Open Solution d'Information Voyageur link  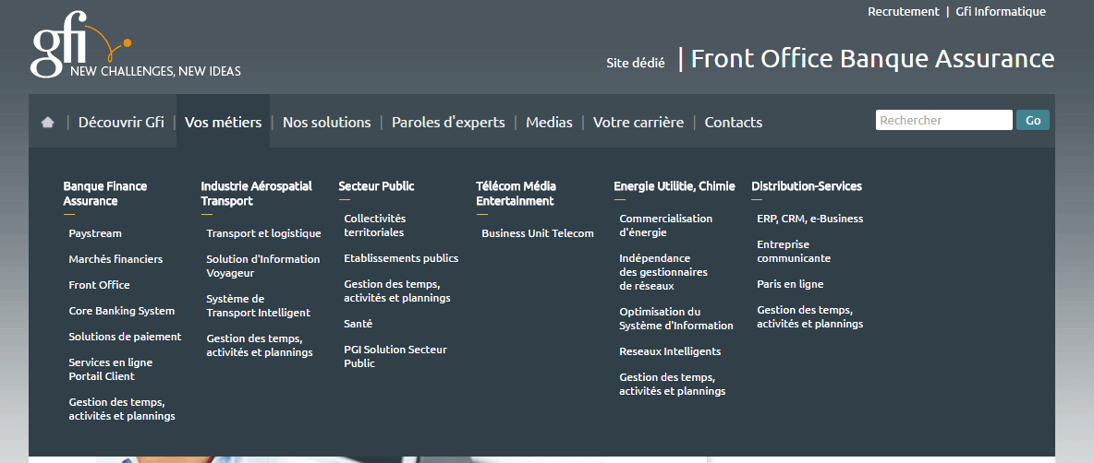click(263, 266)
